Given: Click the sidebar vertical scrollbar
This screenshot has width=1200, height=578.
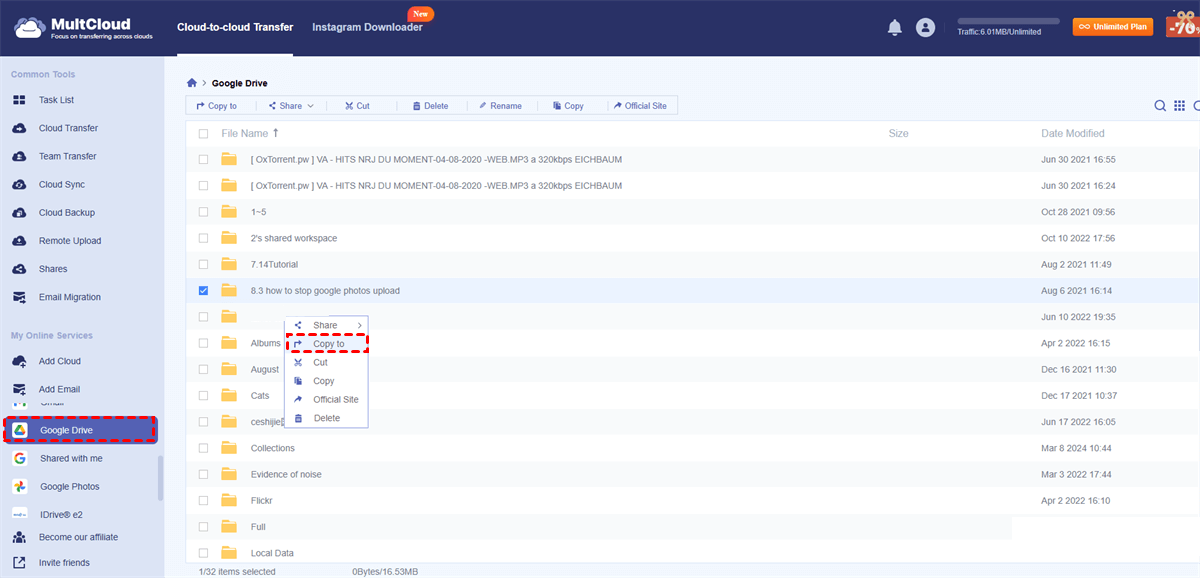Looking at the screenshot, I should coord(161,478).
